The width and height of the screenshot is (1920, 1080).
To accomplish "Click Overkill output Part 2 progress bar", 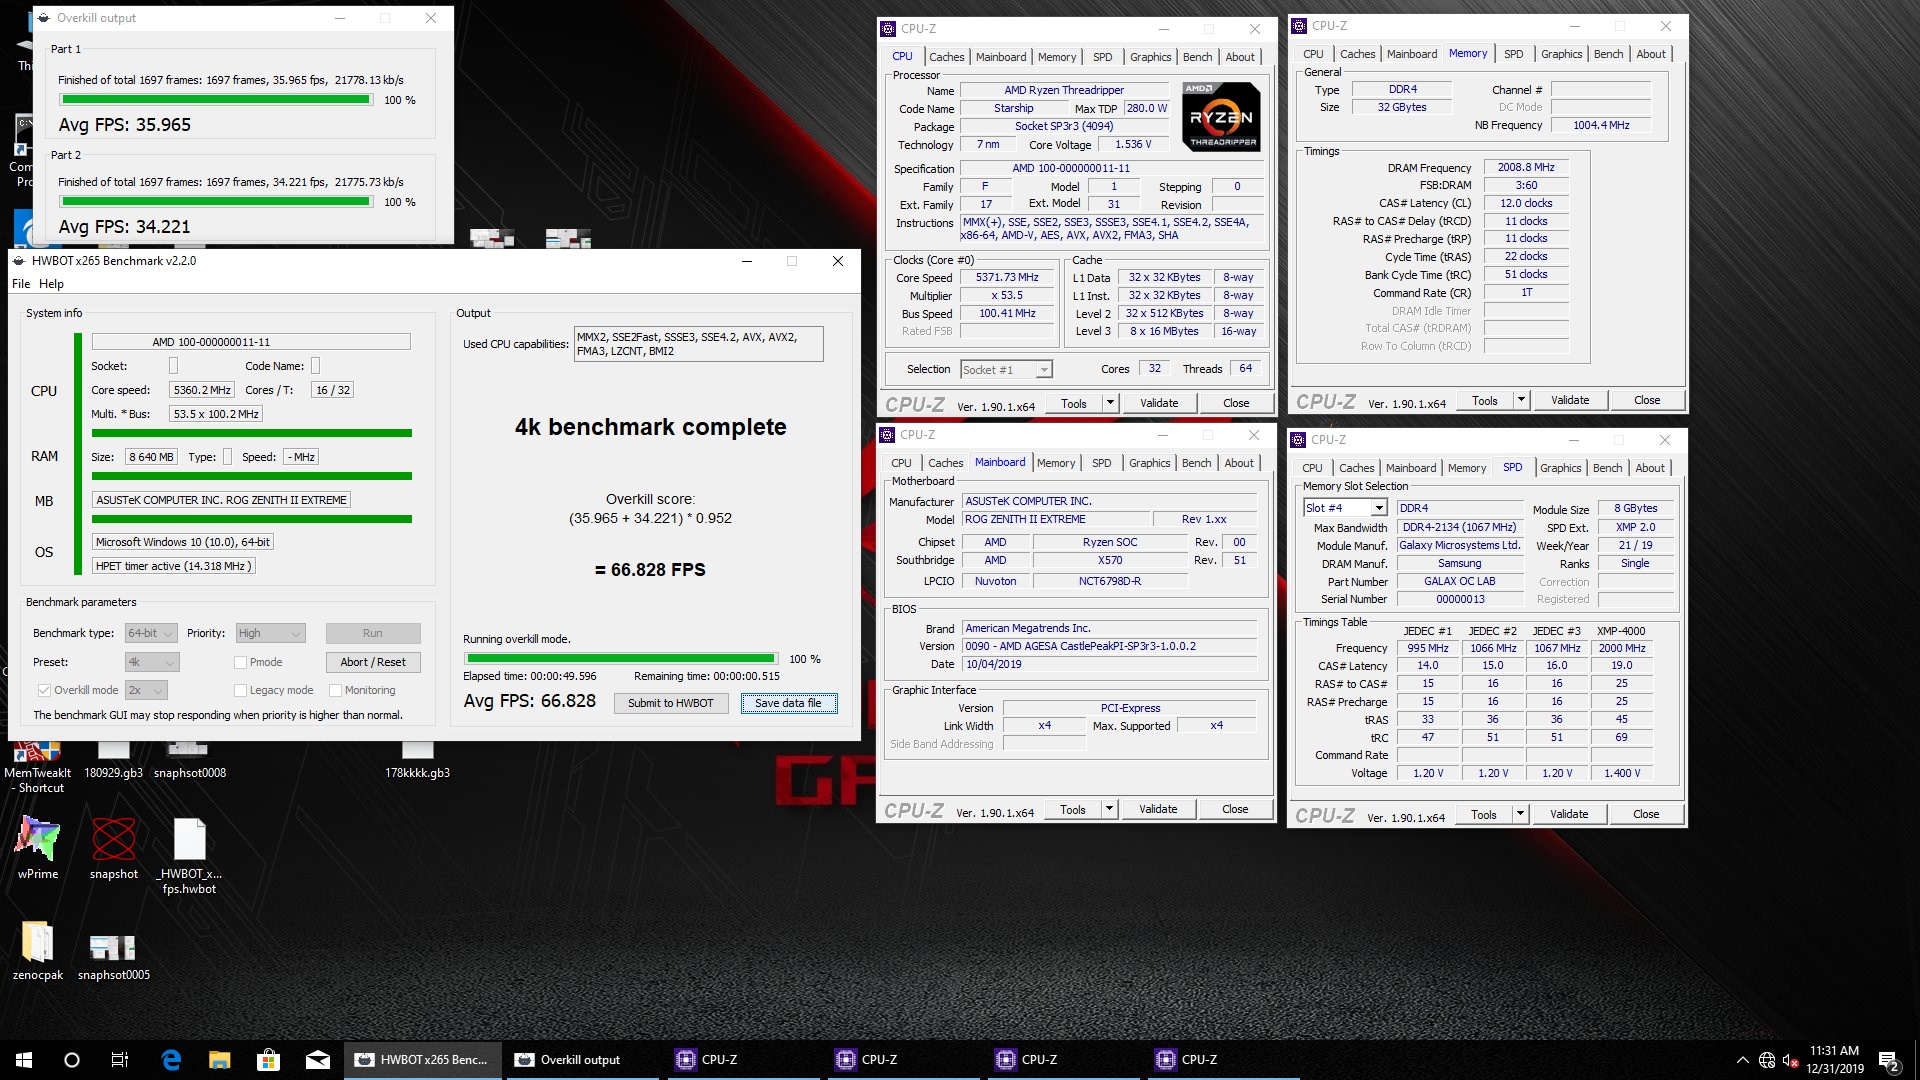I will (x=215, y=202).
